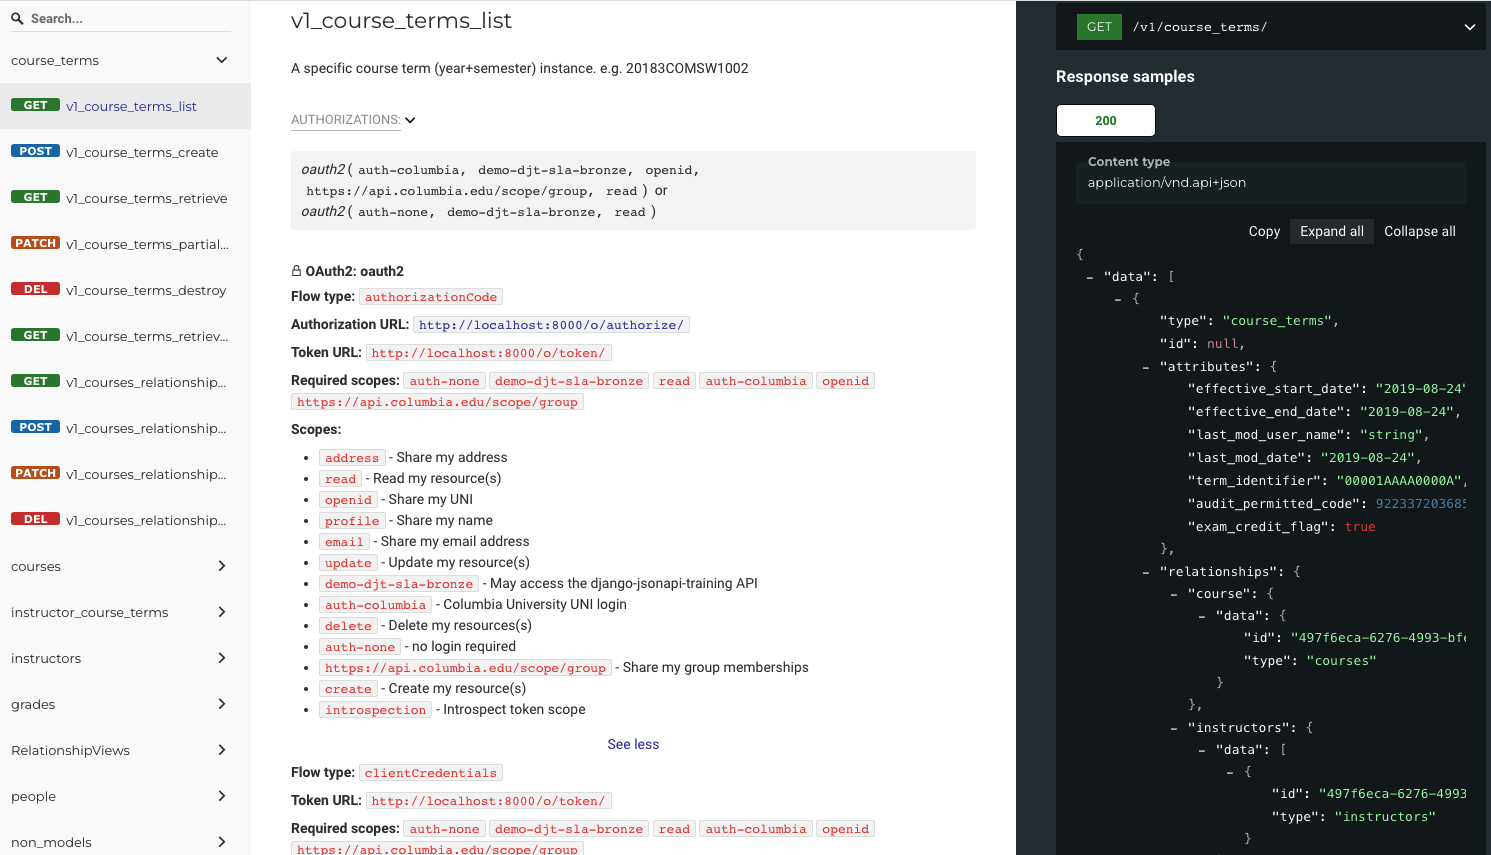1491x855 pixels.
Task: Click PATCH badge of v1_course_terms_partial
Action: [x=35, y=243]
